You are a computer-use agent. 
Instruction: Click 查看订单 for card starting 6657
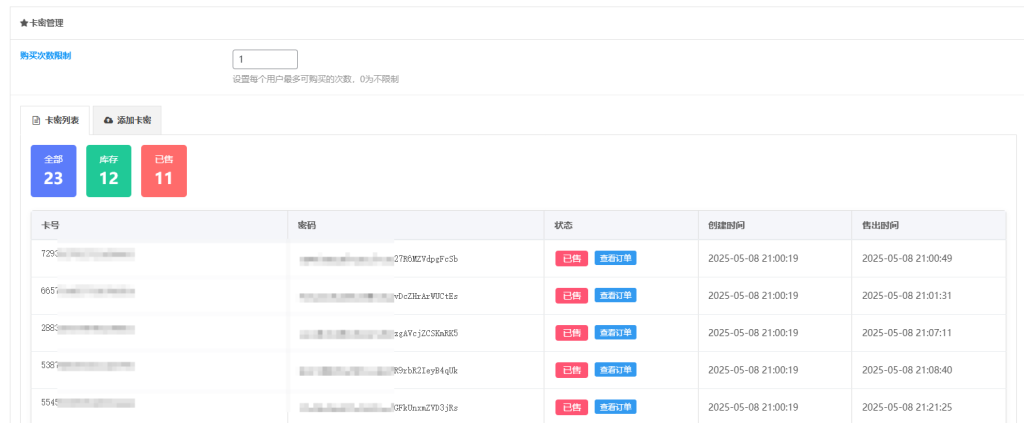coord(616,295)
